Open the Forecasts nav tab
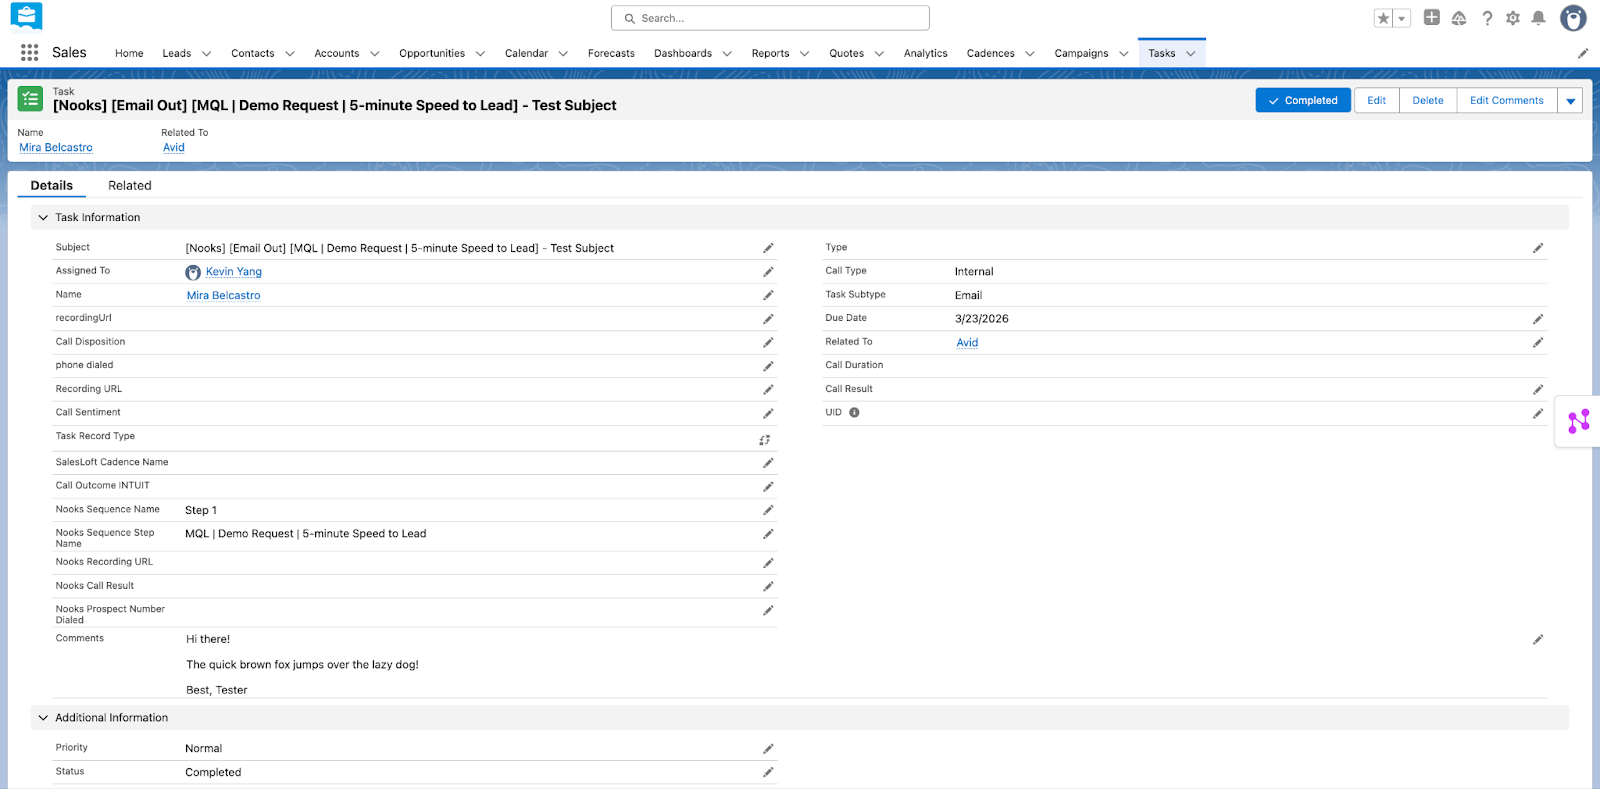Screen dimensions: 1600x789 point(611,54)
